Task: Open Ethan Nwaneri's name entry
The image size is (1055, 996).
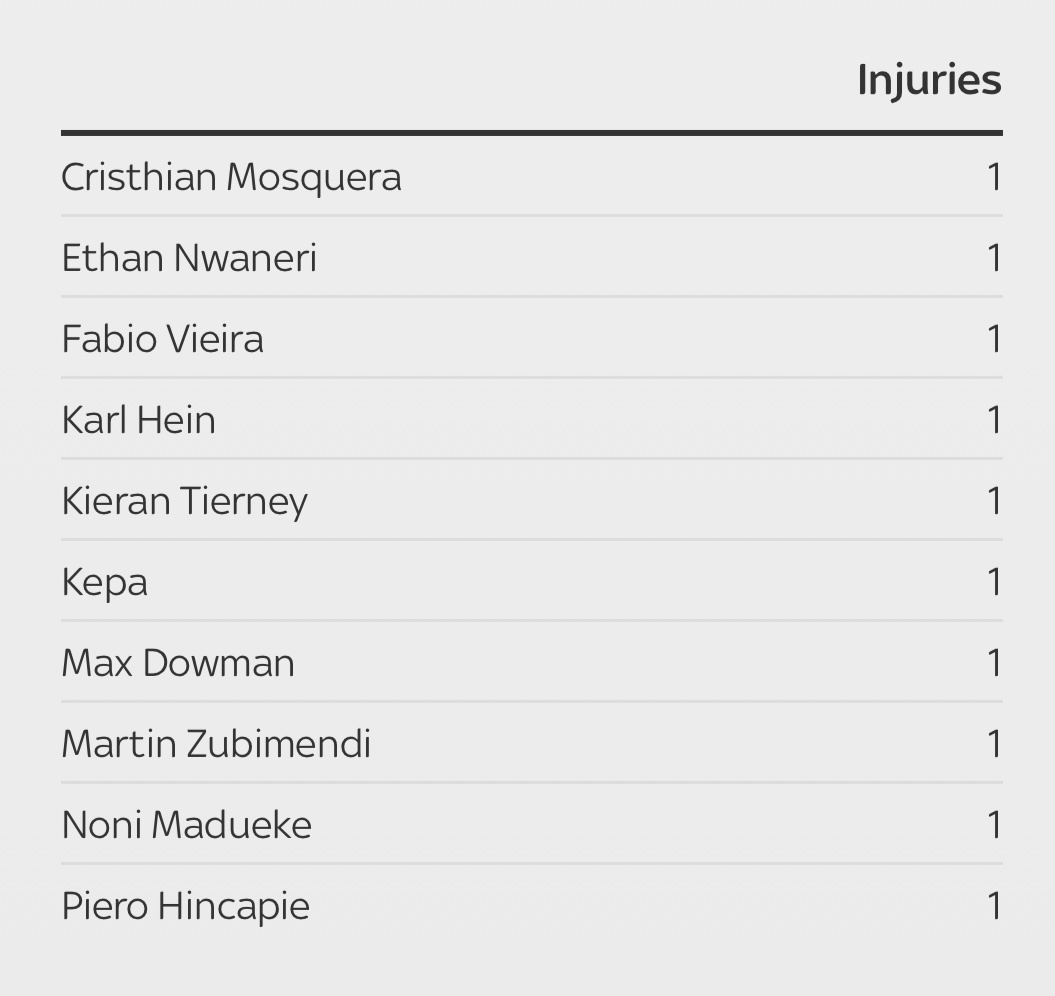Action: (189, 258)
